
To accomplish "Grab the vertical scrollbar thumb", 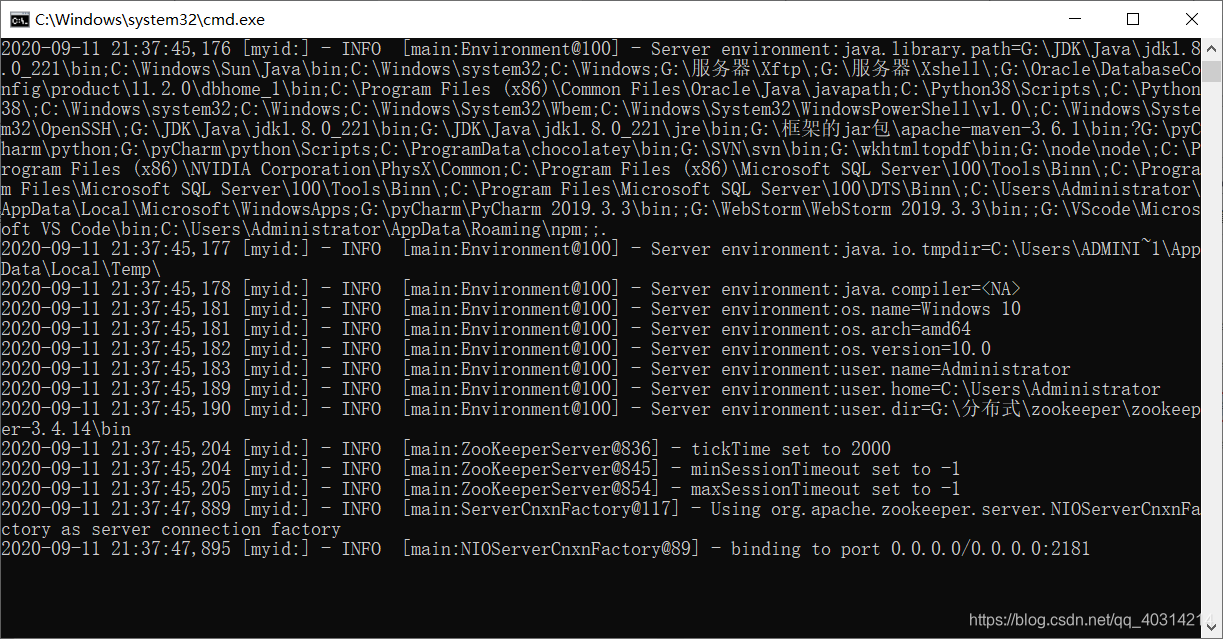I will click(x=1211, y=70).
